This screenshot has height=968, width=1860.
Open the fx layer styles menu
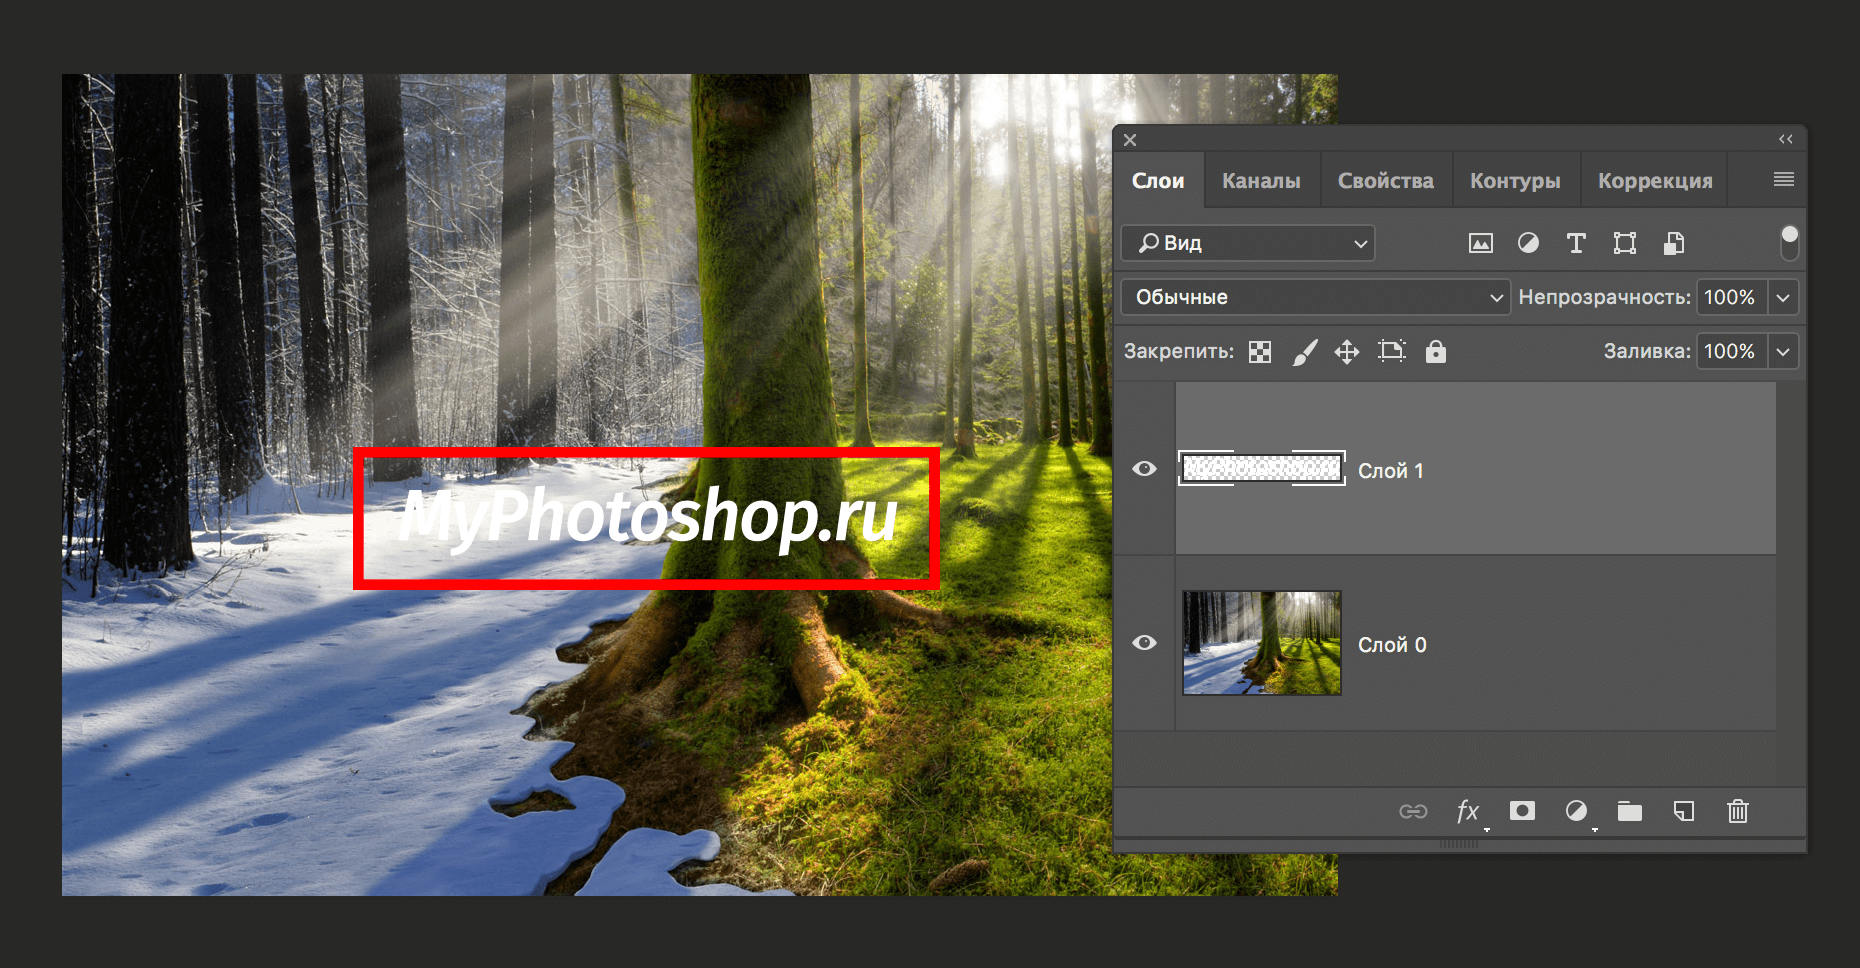[x=1467, y=811]
